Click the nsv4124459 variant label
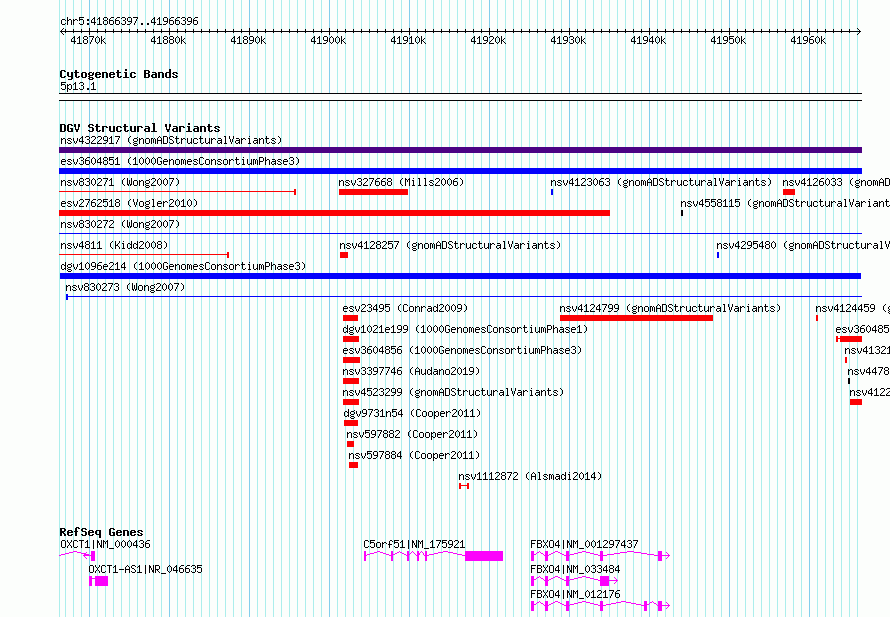The width and height of the screenshot is (890, 617). tap(852, 308)
